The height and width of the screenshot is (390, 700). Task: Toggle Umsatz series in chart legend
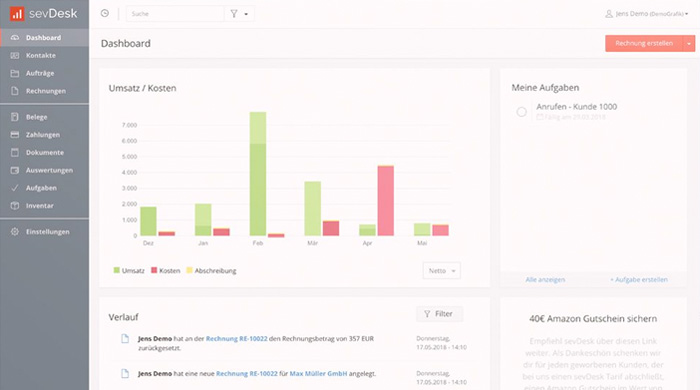129,270
